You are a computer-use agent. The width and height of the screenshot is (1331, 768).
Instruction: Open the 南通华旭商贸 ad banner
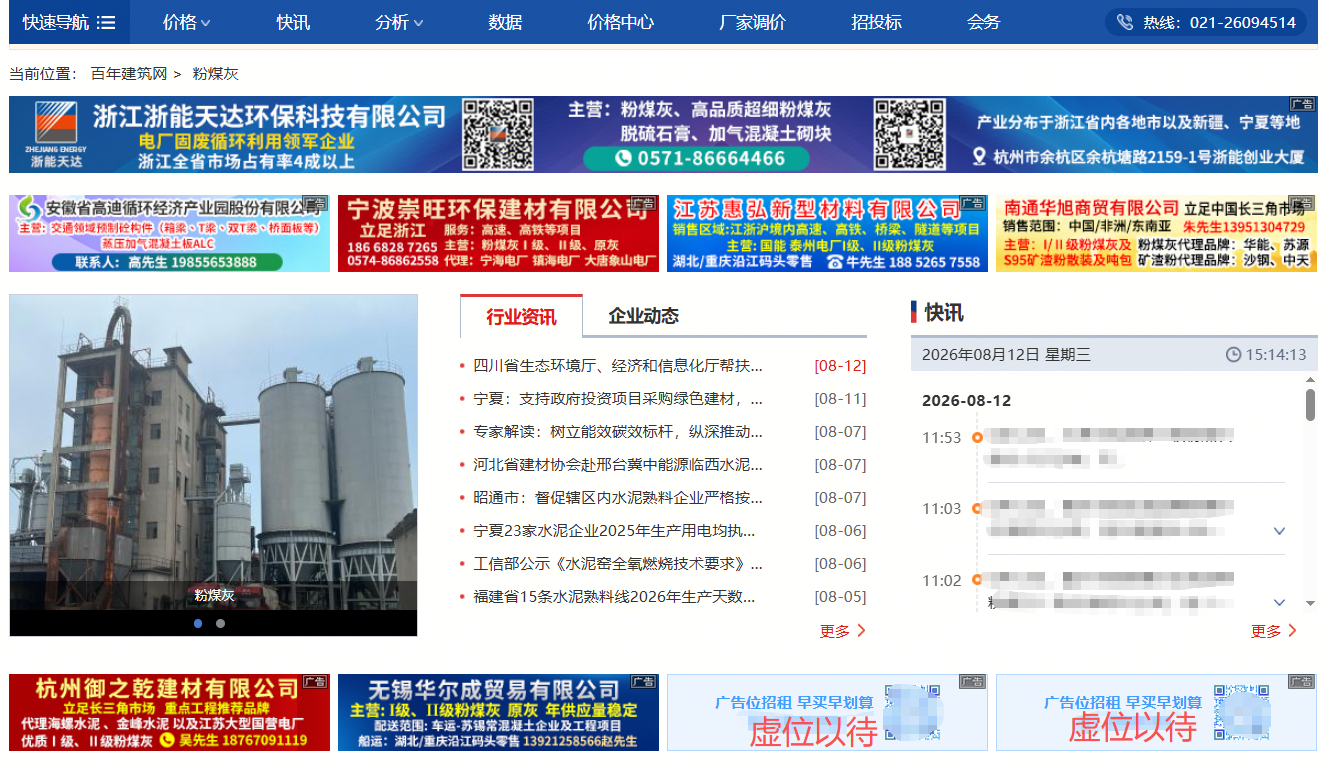[x=1156, y=234]
